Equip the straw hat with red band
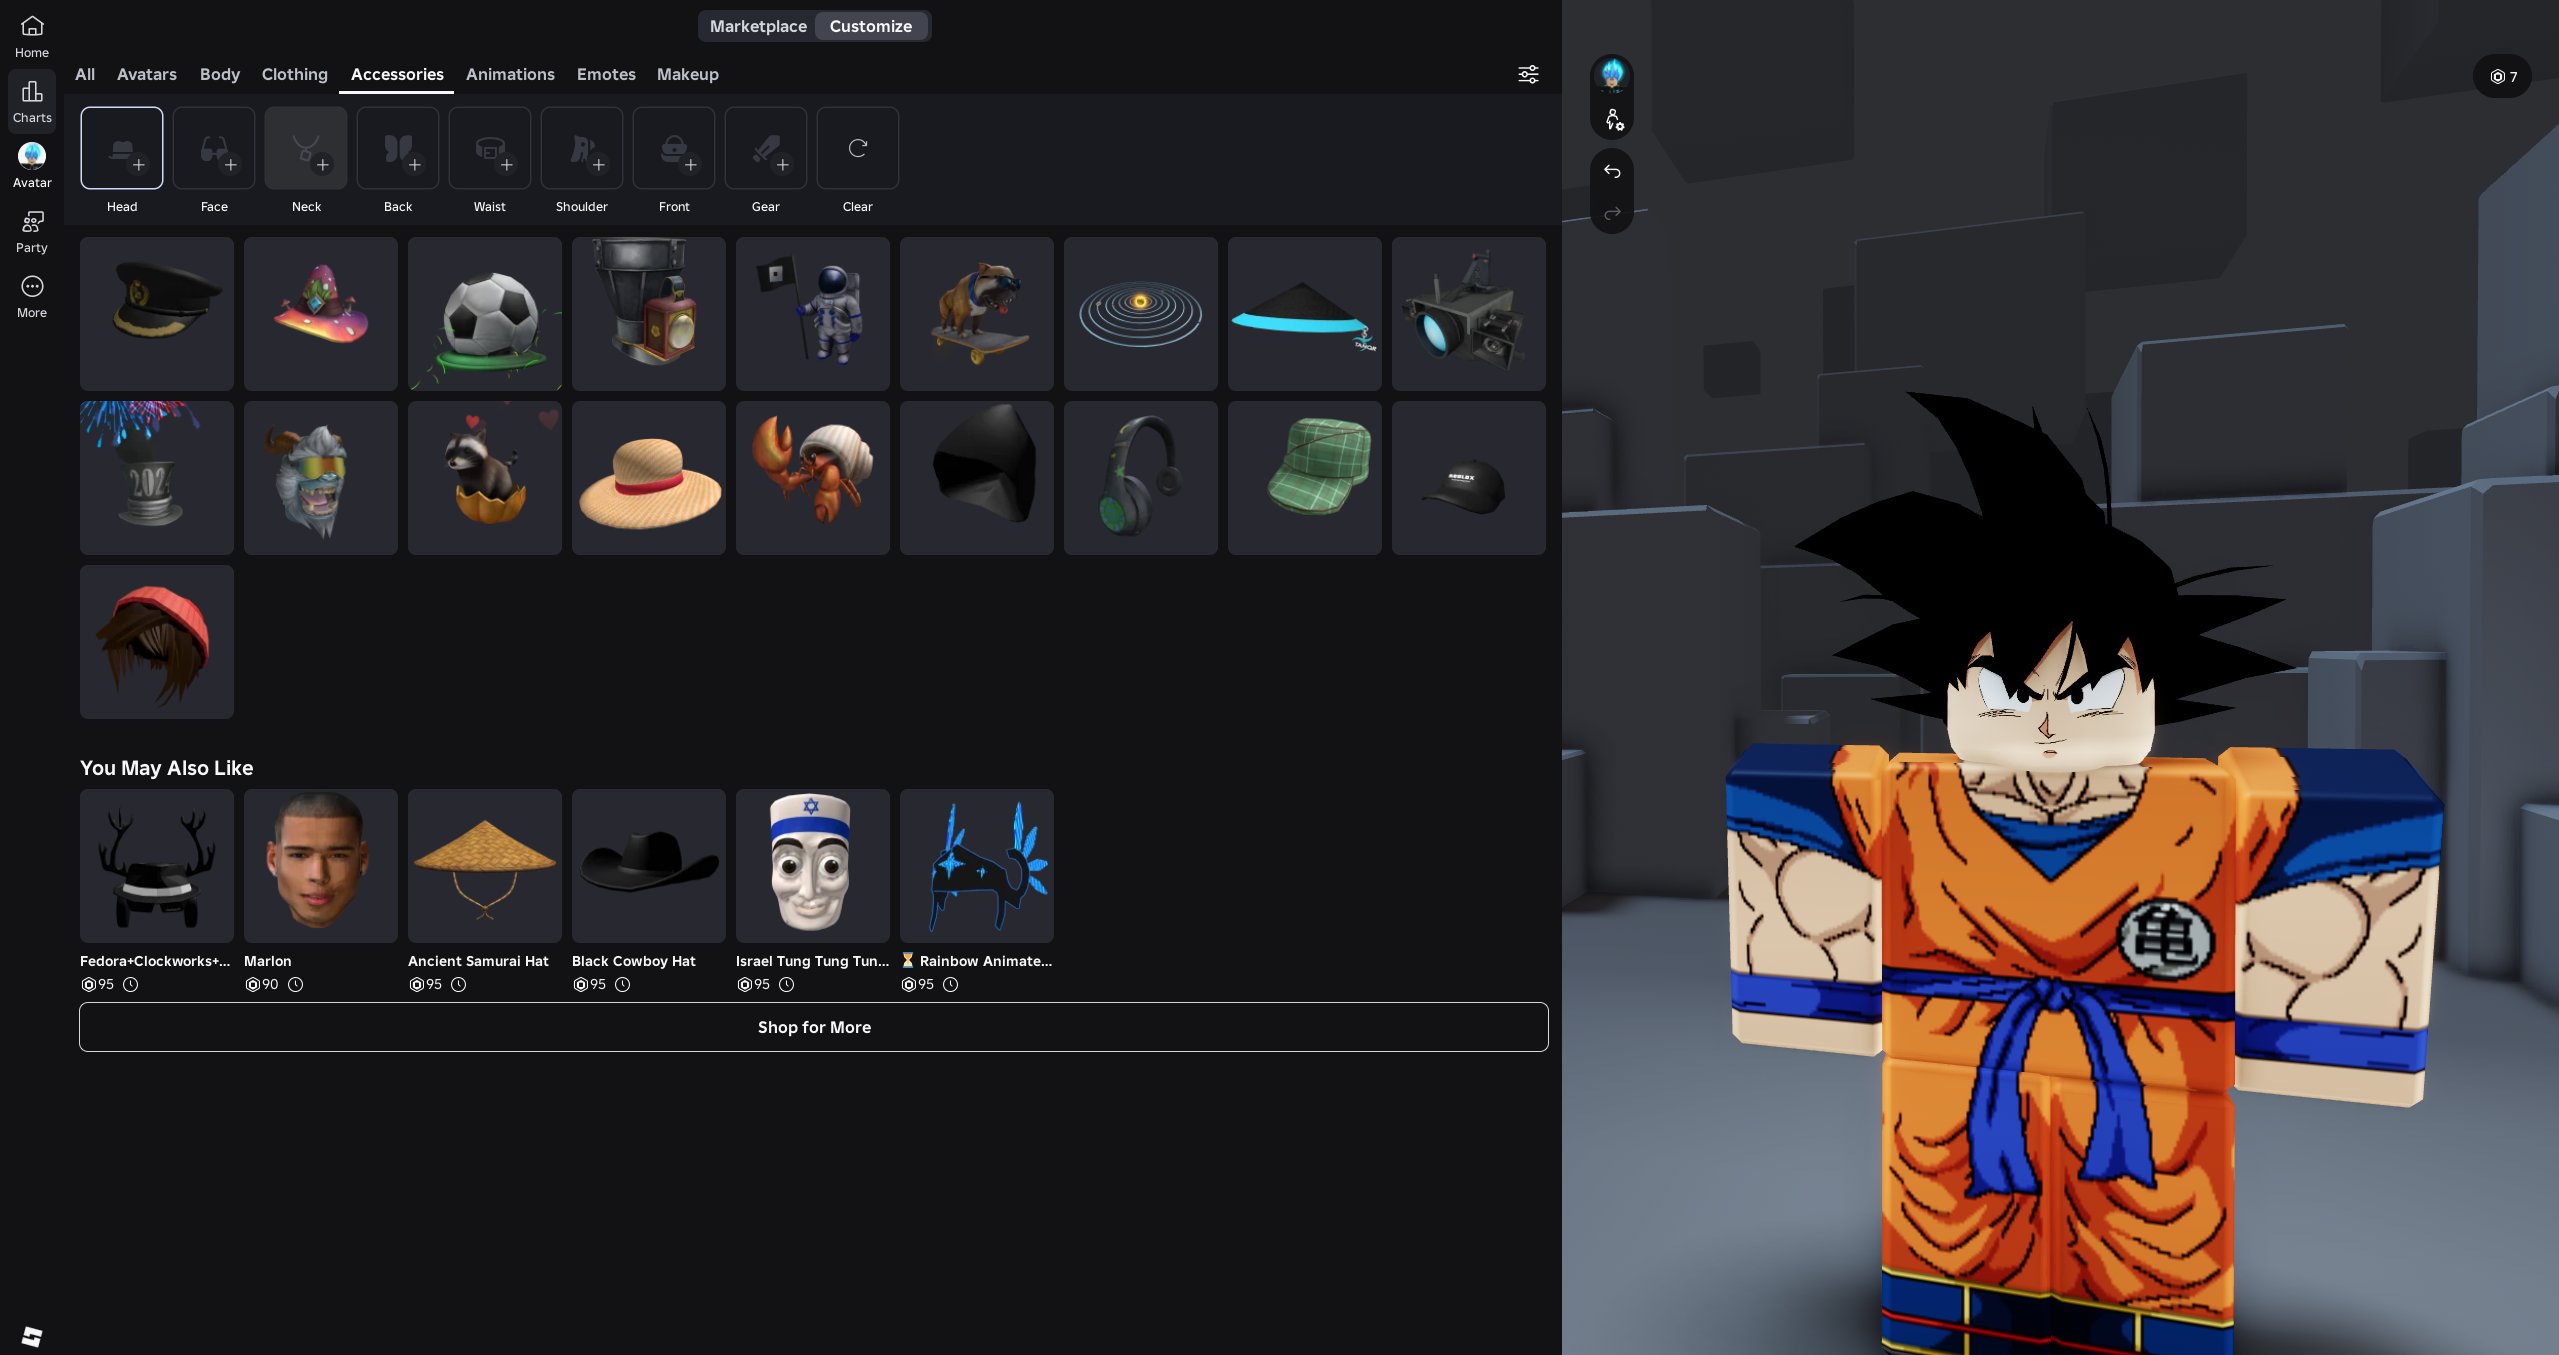2559x1355 pixels. pos(649,478)
